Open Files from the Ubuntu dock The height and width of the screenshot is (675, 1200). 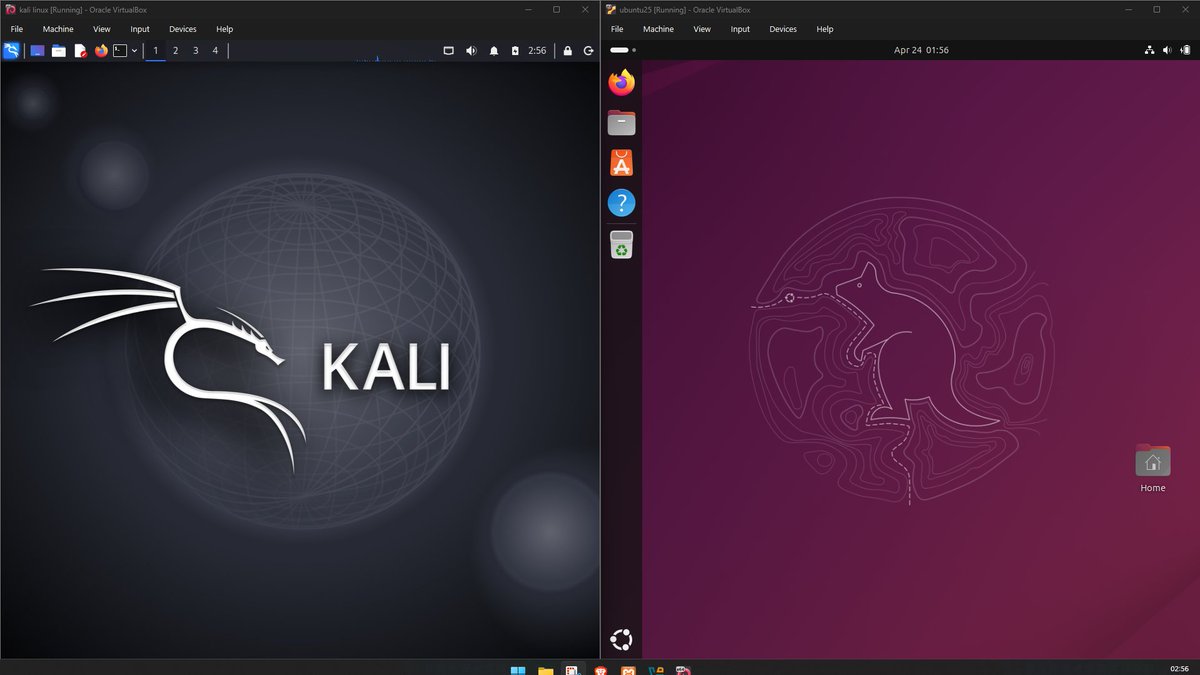(621, 123)
